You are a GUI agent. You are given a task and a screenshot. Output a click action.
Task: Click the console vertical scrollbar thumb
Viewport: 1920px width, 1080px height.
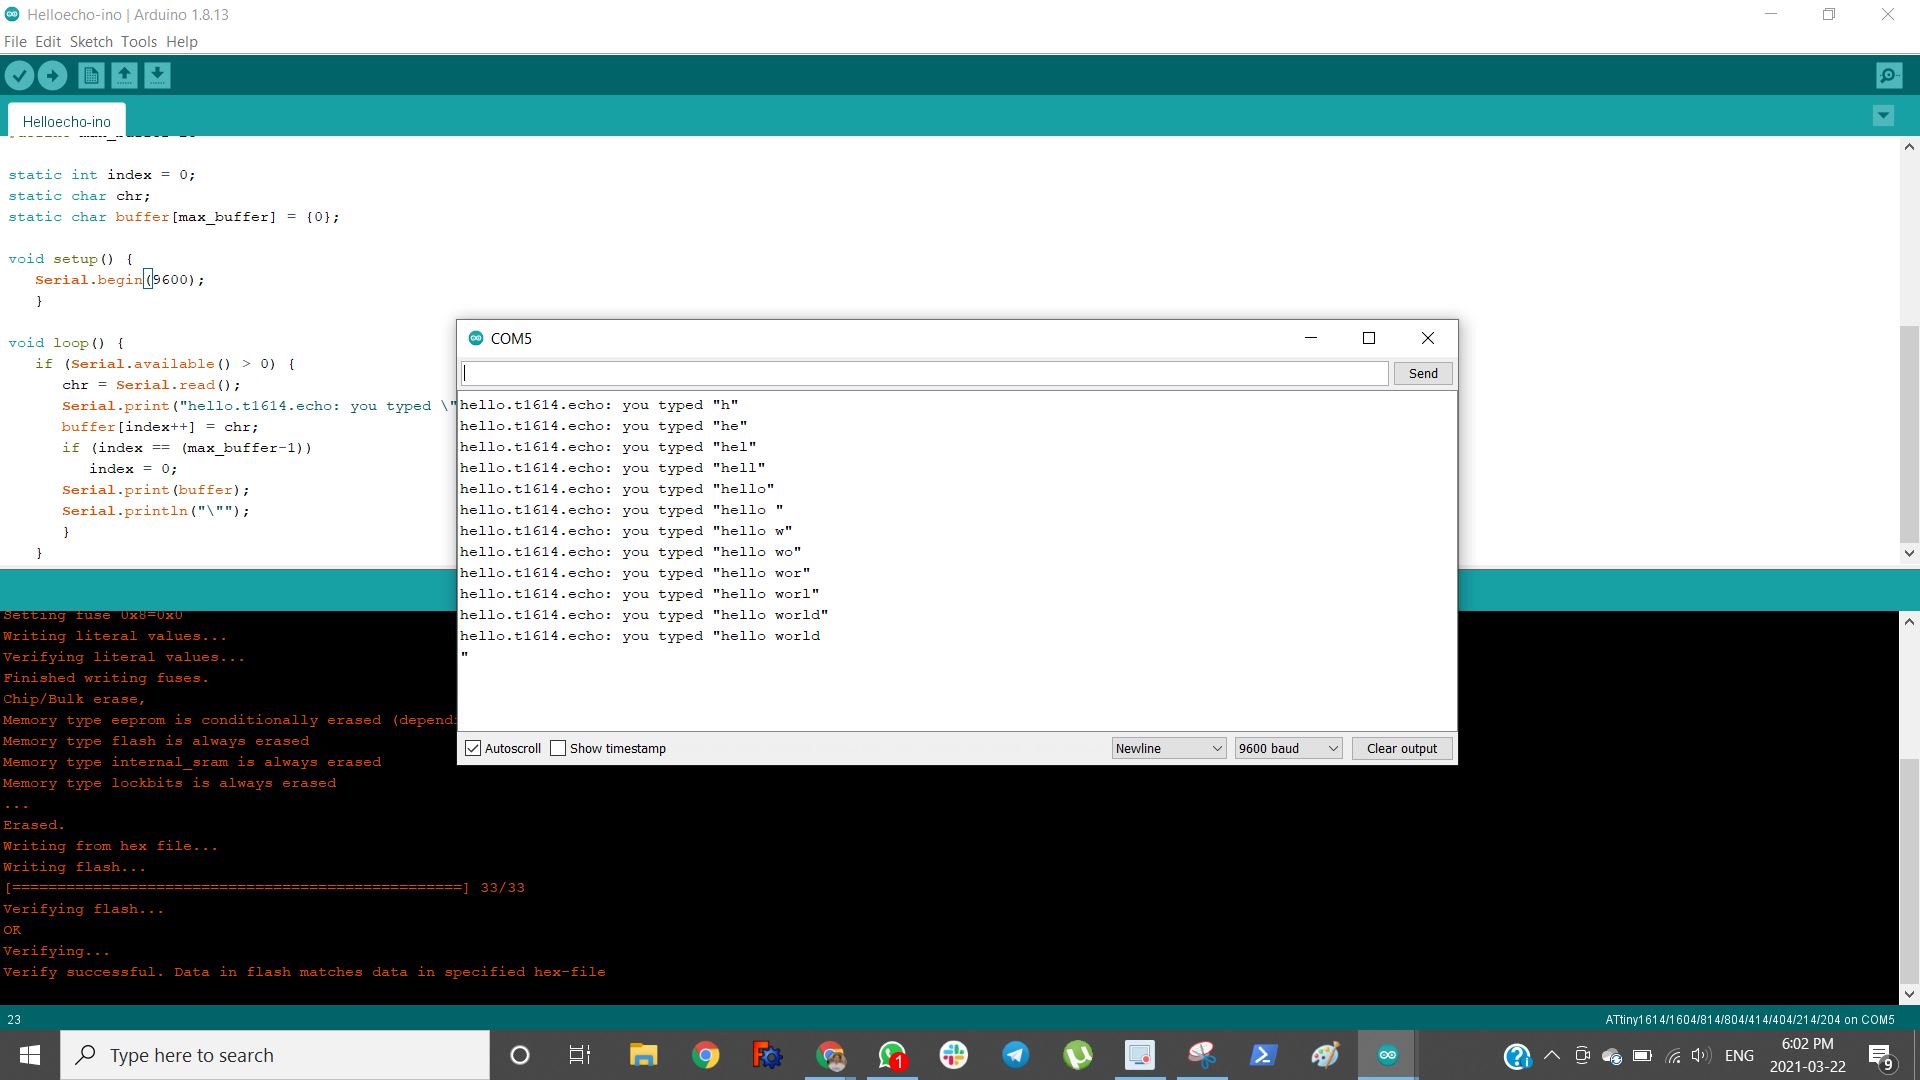(x=1909, y=870)
